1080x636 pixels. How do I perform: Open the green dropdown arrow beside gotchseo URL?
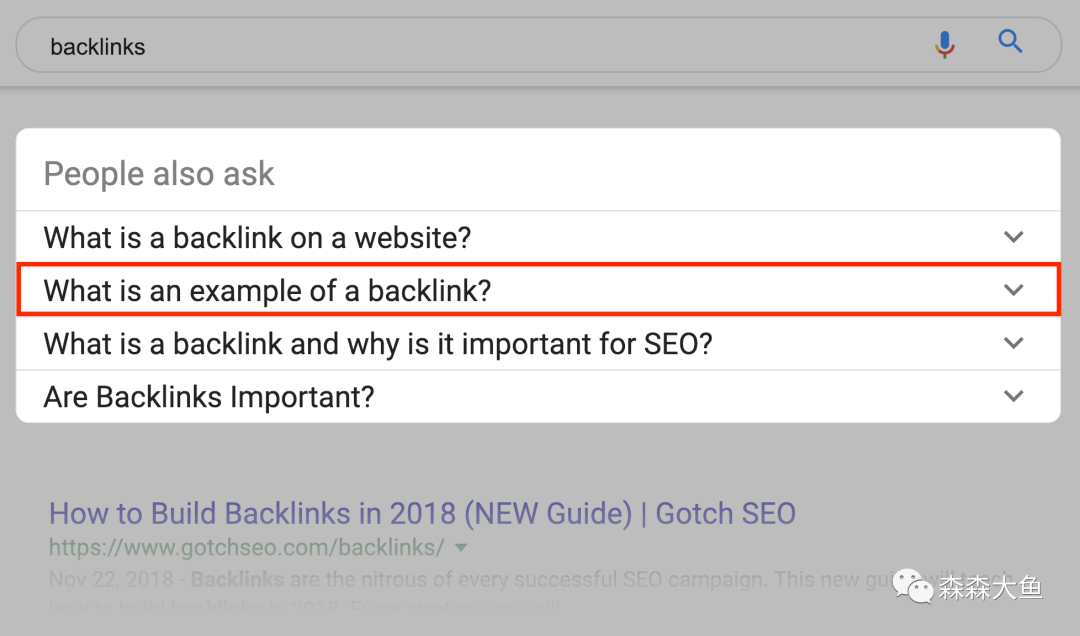461,548
